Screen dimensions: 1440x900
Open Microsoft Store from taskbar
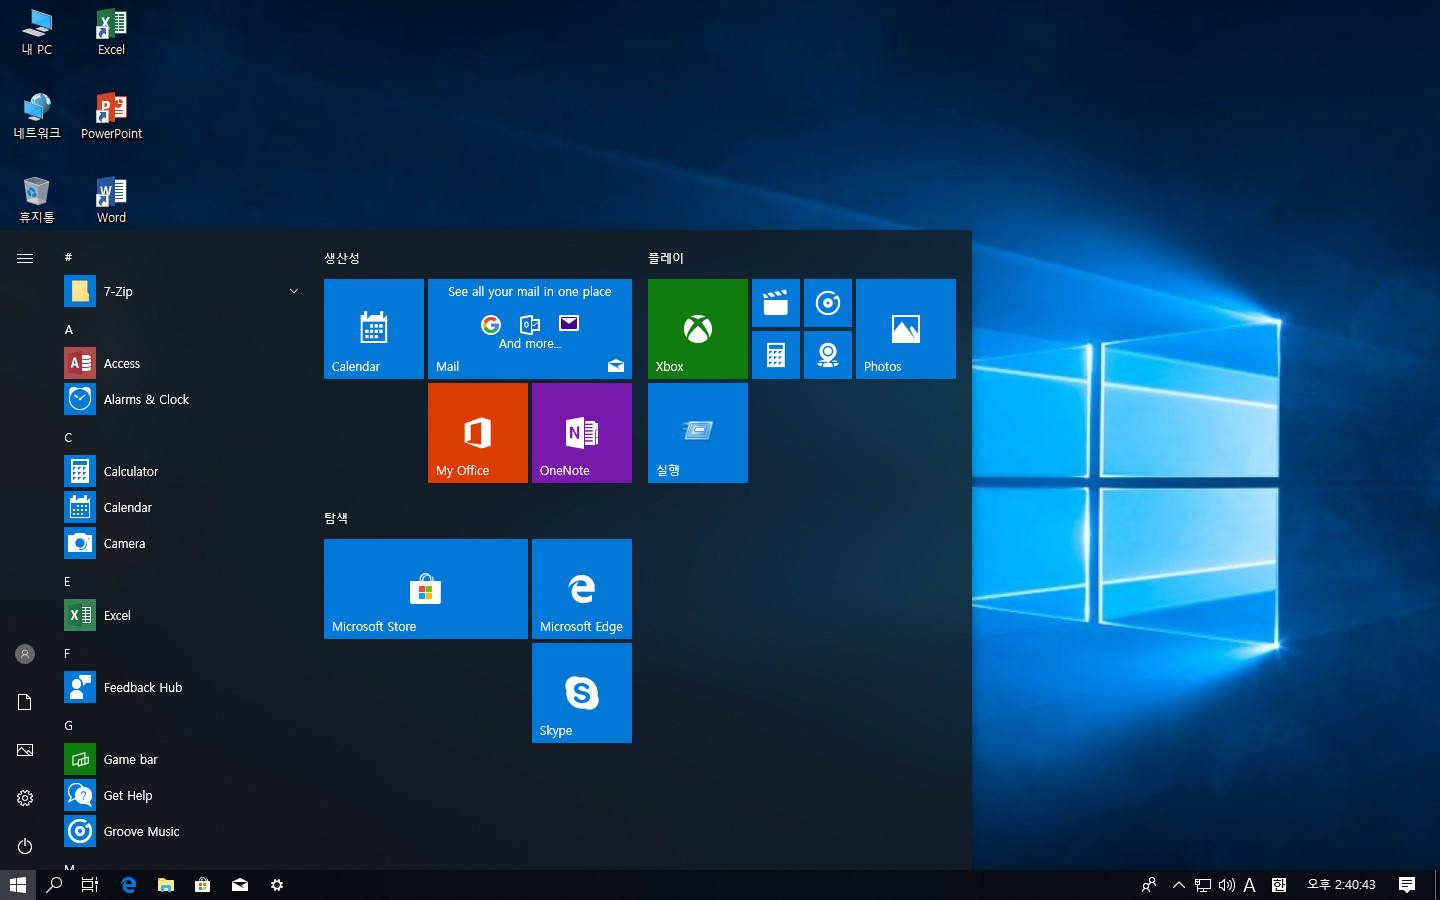click(203, 885)
